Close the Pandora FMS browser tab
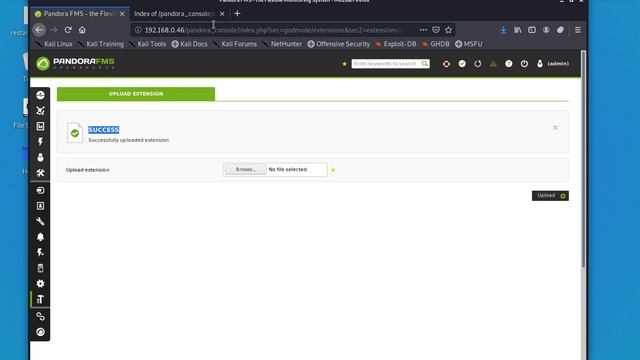This screenshot has width=640, height=360. pos(122,13)
